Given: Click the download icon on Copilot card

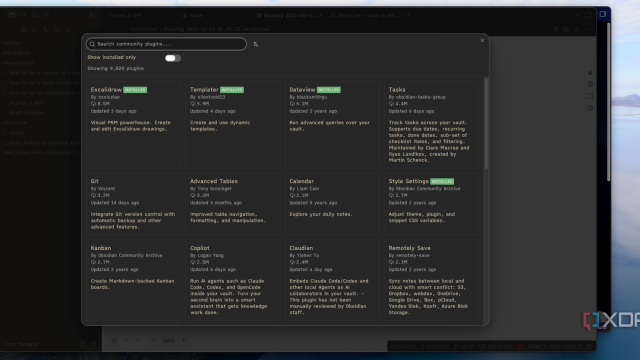Looking at the screenshot, I should pos(193,262).
